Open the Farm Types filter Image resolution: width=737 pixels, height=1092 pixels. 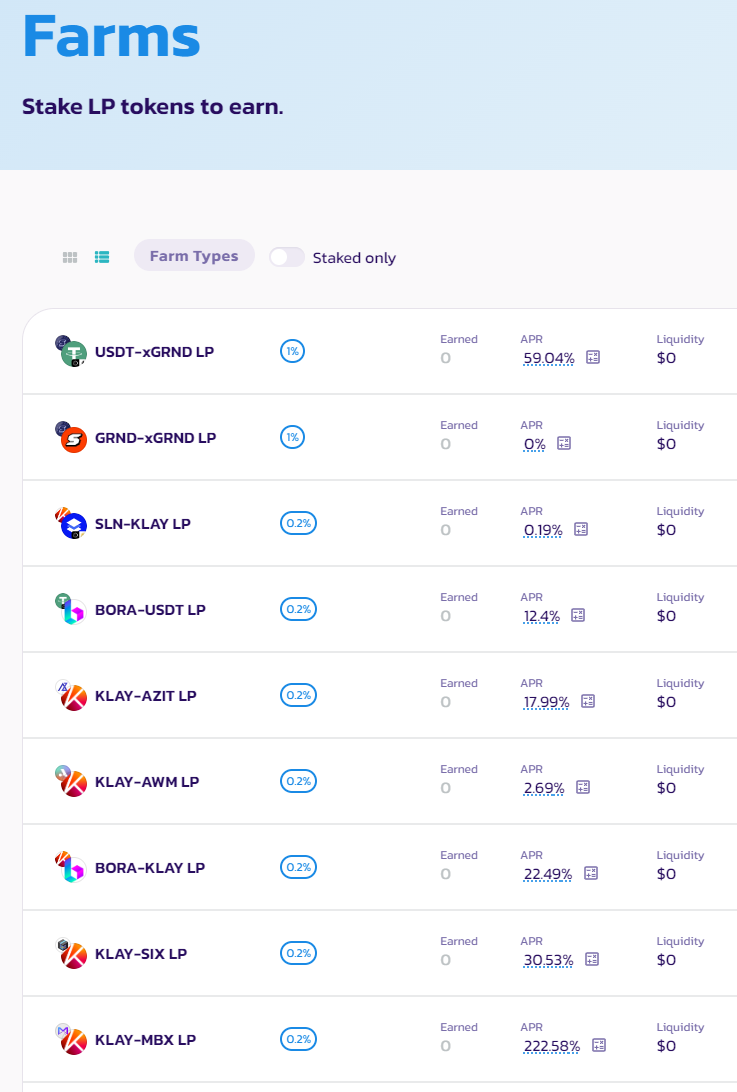pyautogui.click(x=194, y=255)
